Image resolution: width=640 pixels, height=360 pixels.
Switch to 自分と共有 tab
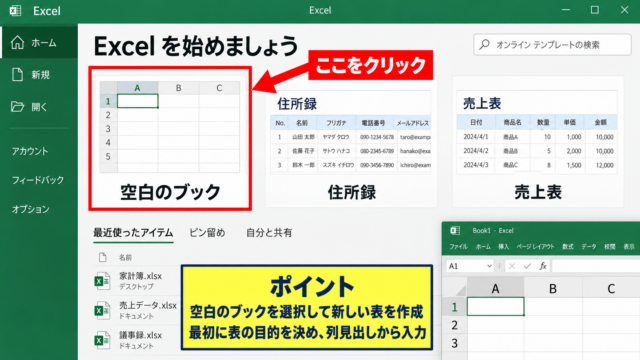click(269, 233)
